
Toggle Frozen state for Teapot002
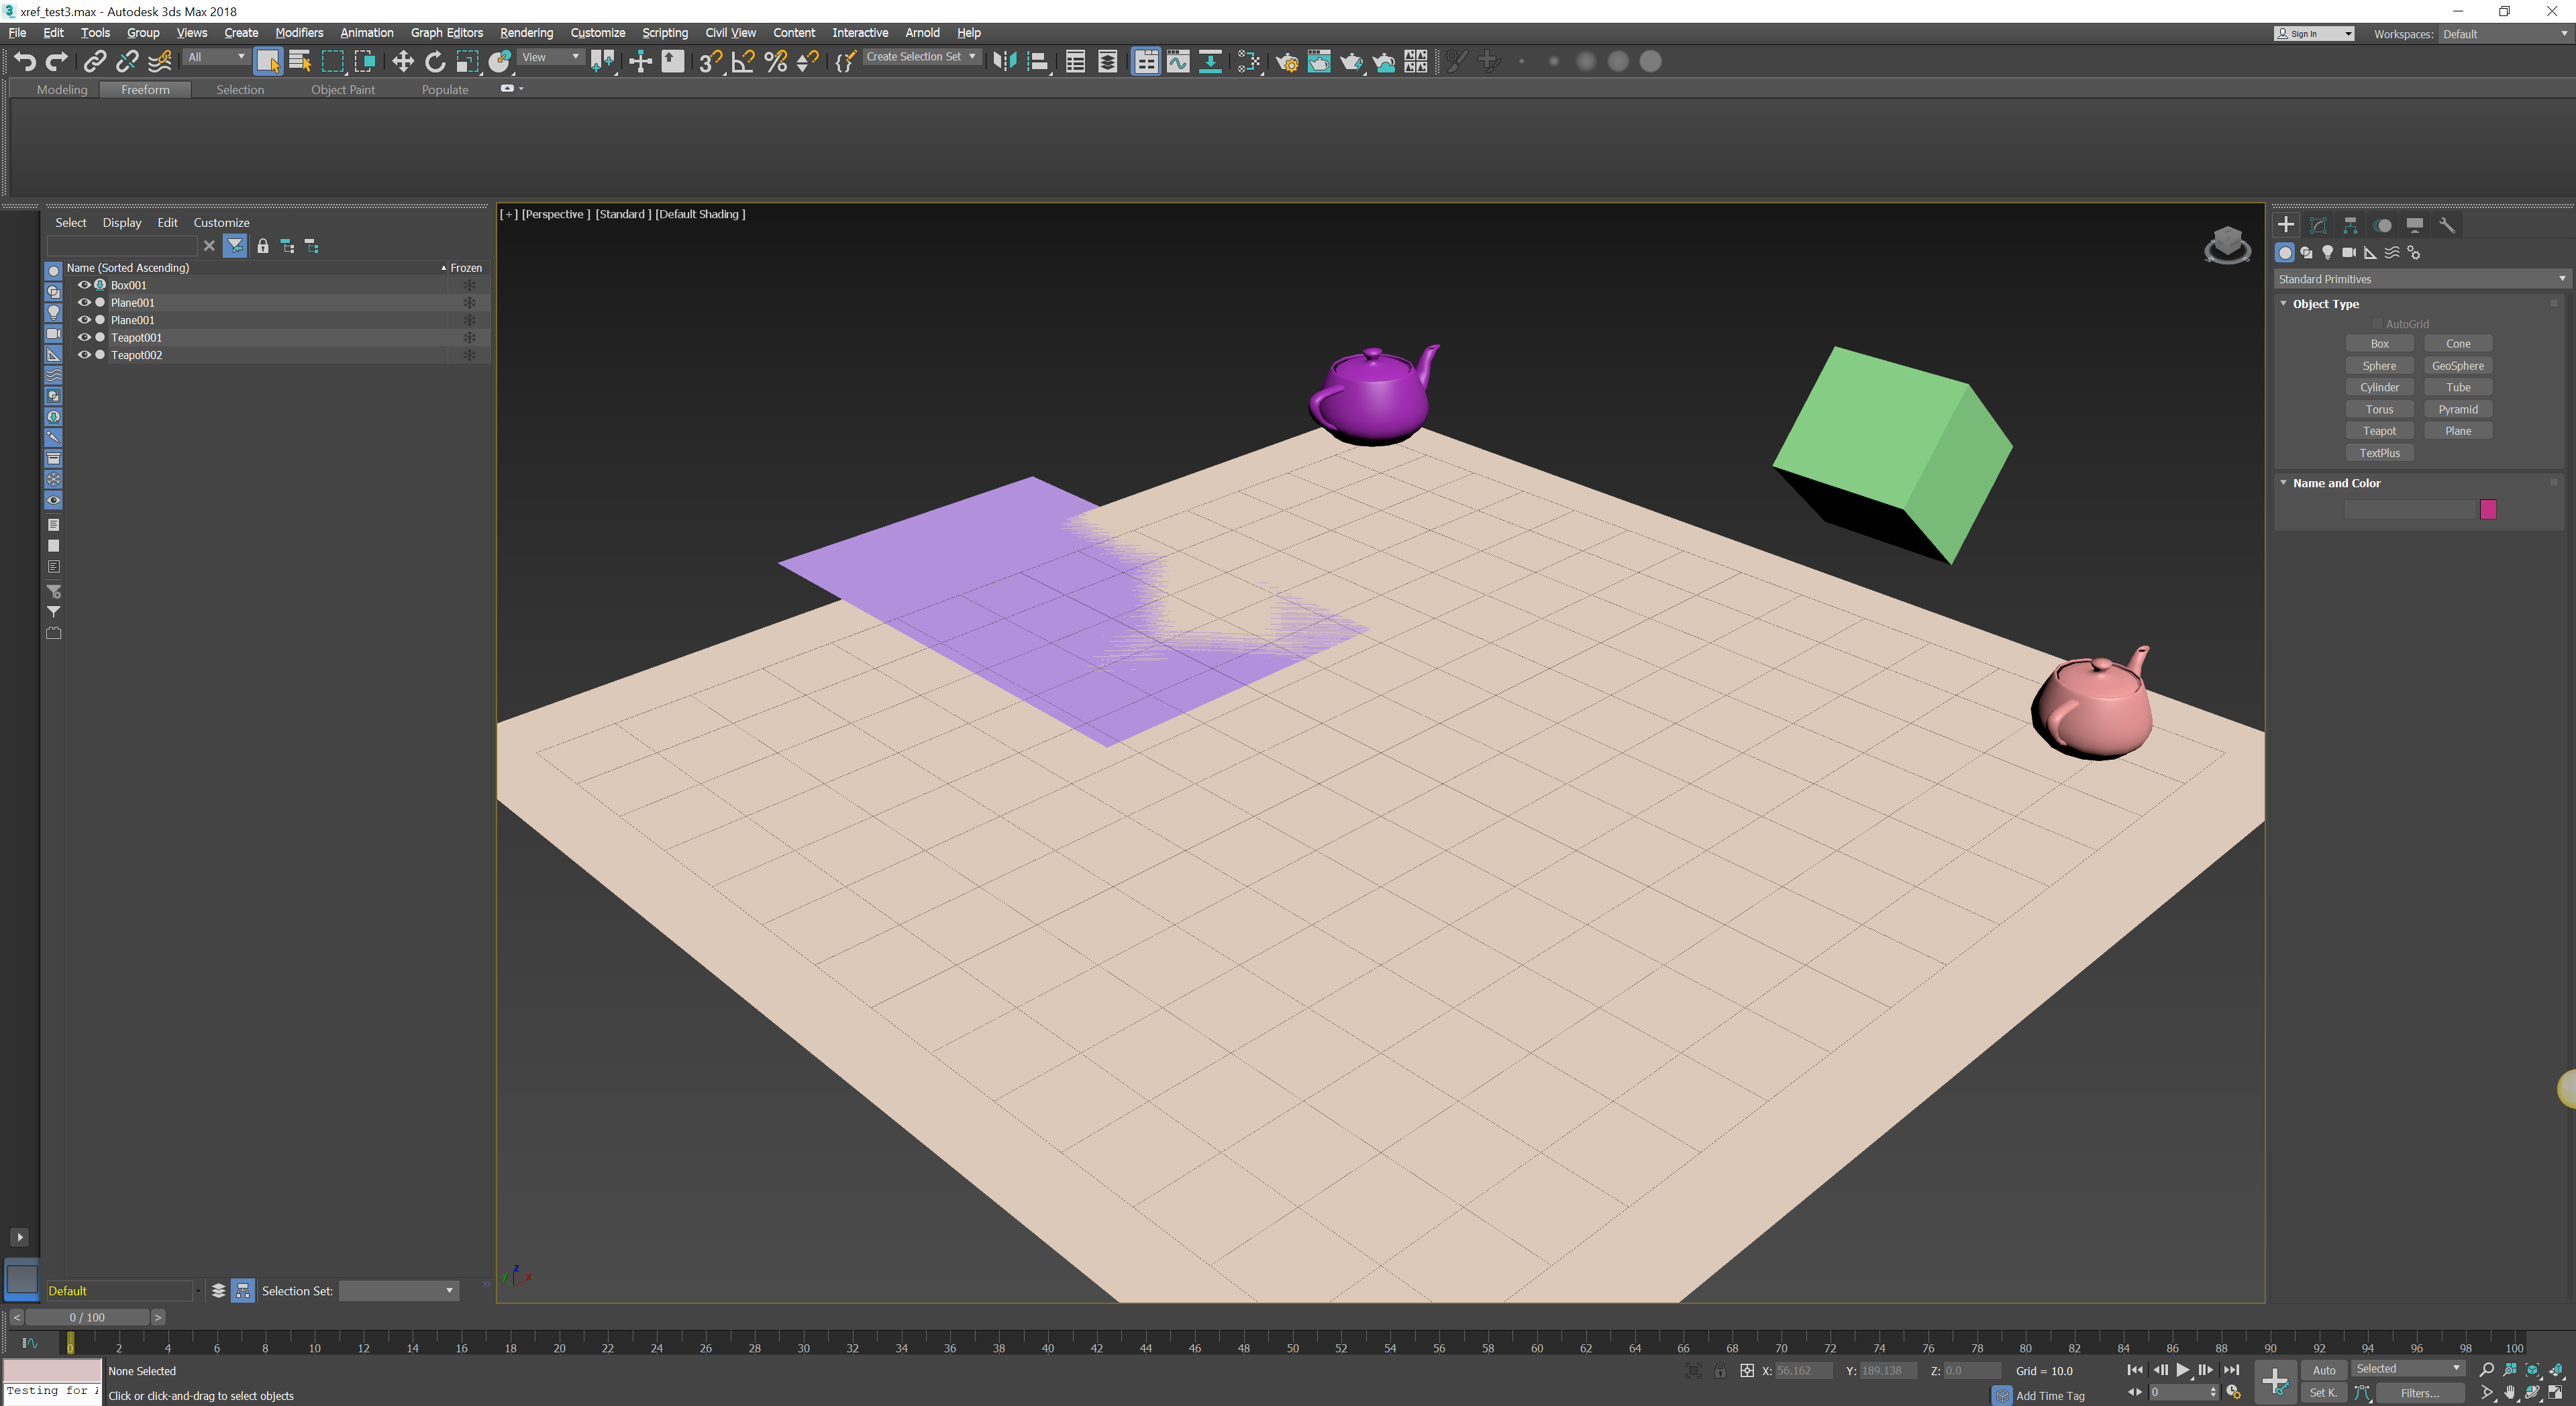point(468,355)
